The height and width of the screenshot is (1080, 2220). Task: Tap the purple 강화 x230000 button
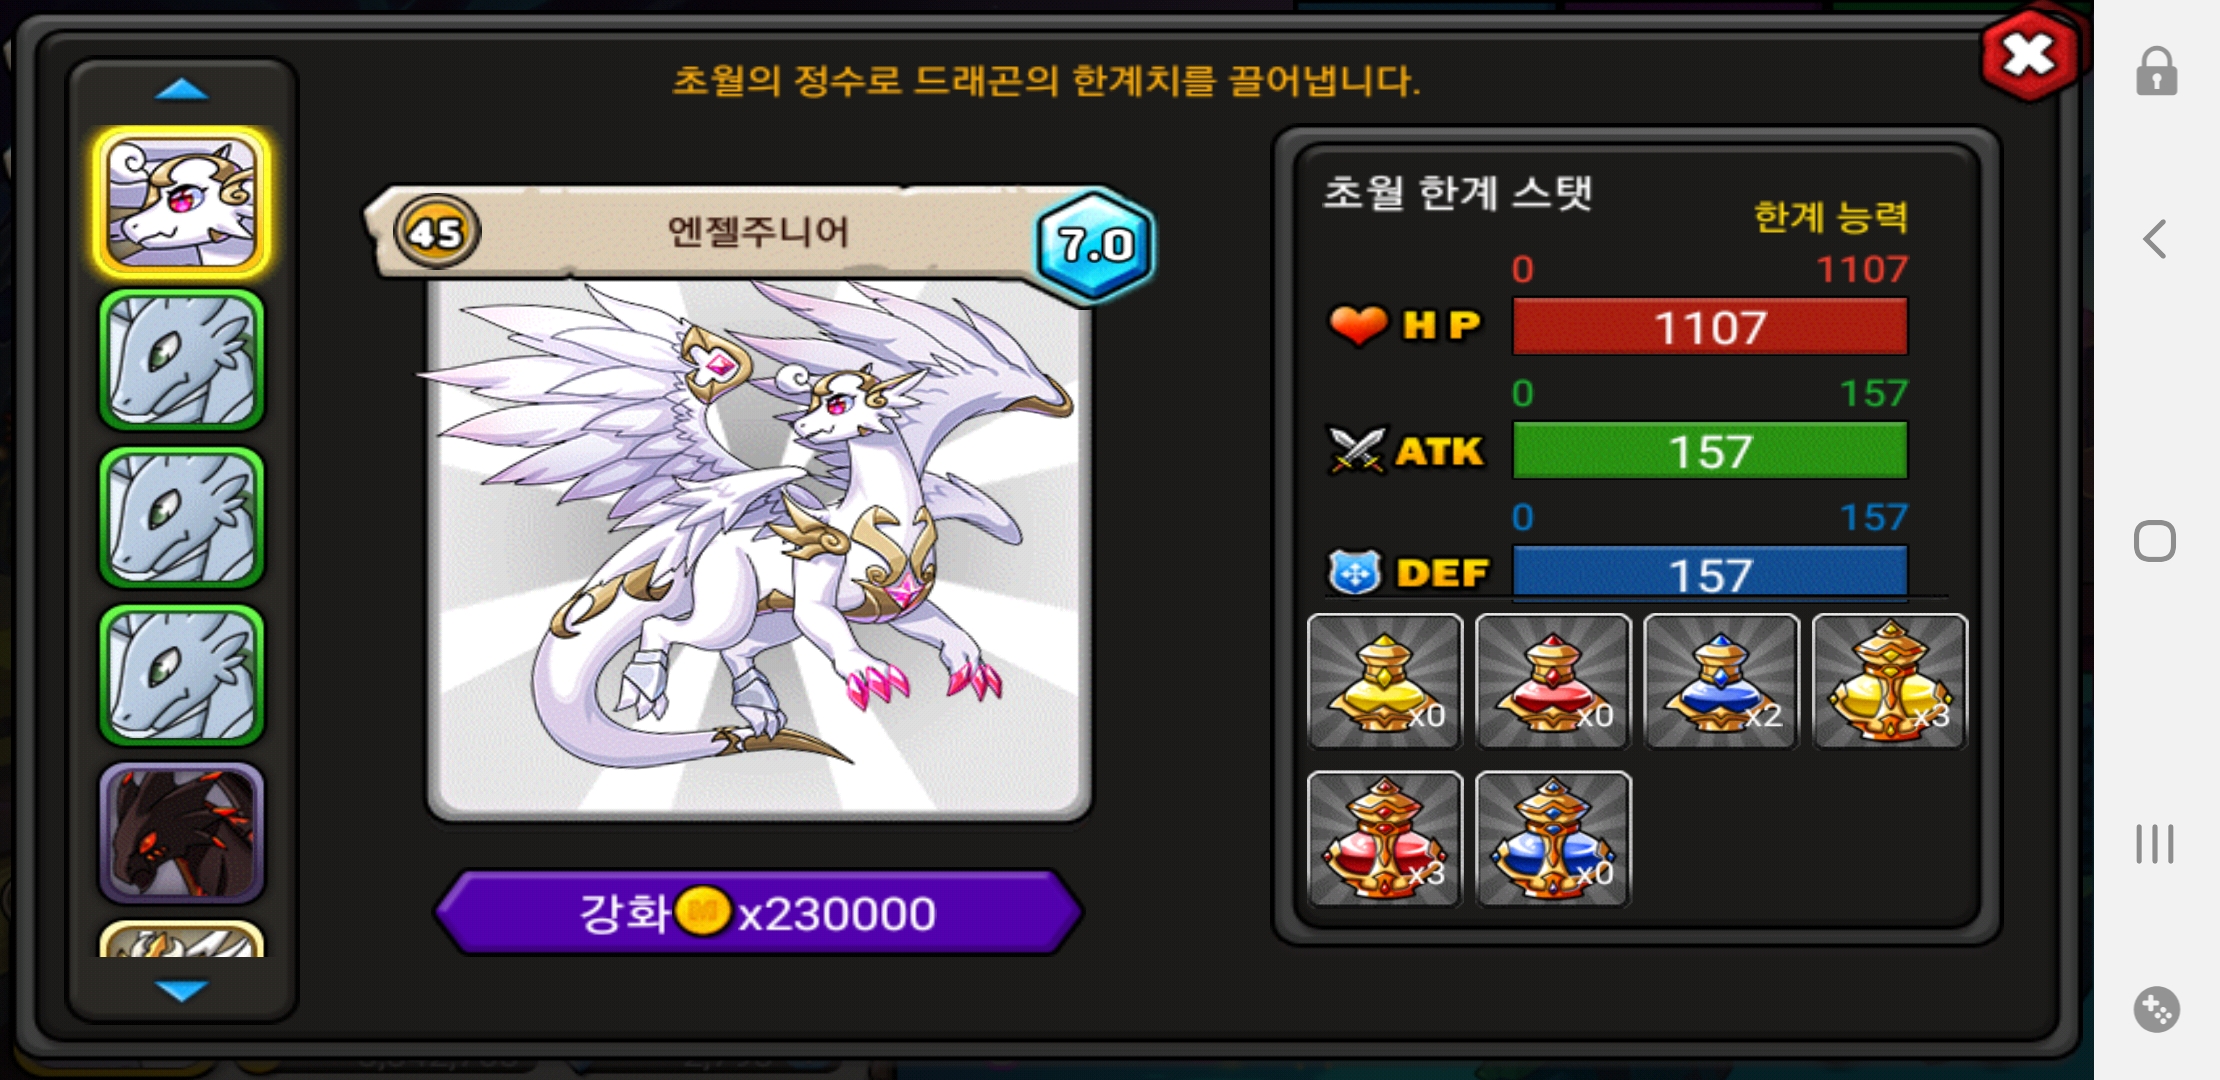pos(758,913)
